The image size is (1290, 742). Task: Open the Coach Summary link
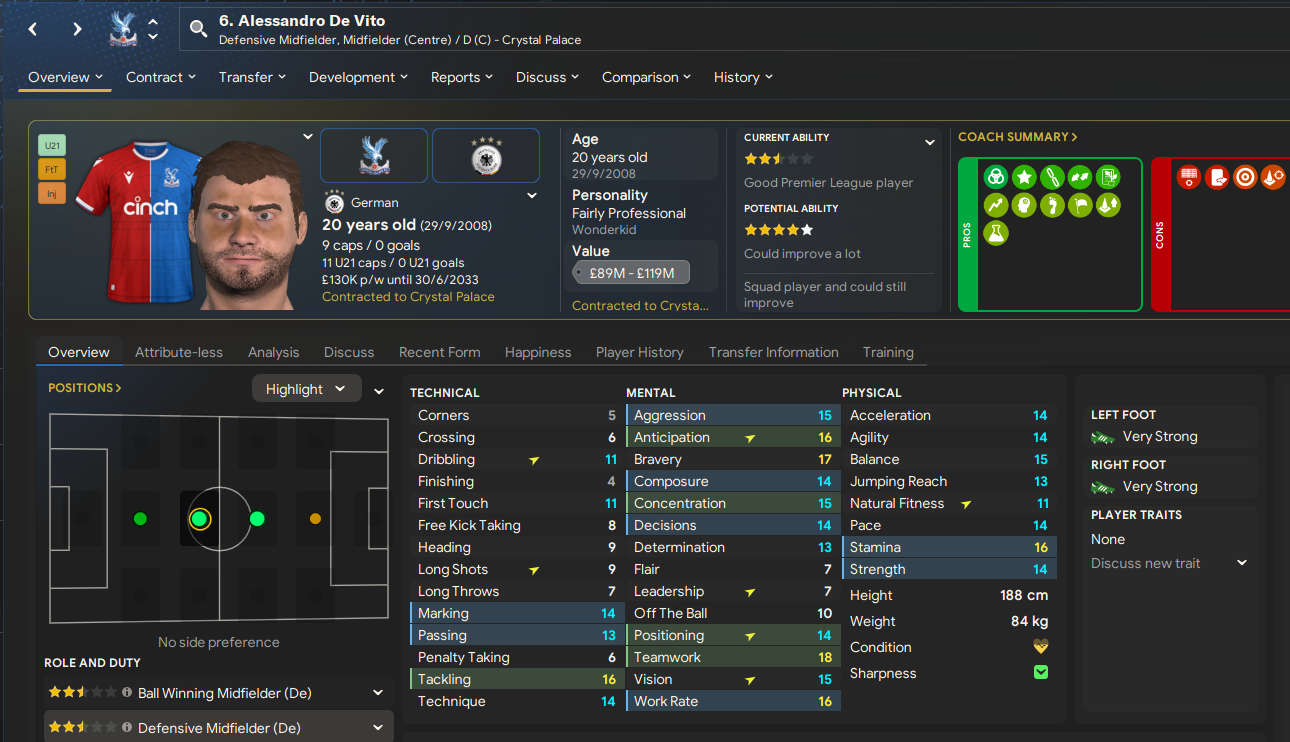point(1017,137)
